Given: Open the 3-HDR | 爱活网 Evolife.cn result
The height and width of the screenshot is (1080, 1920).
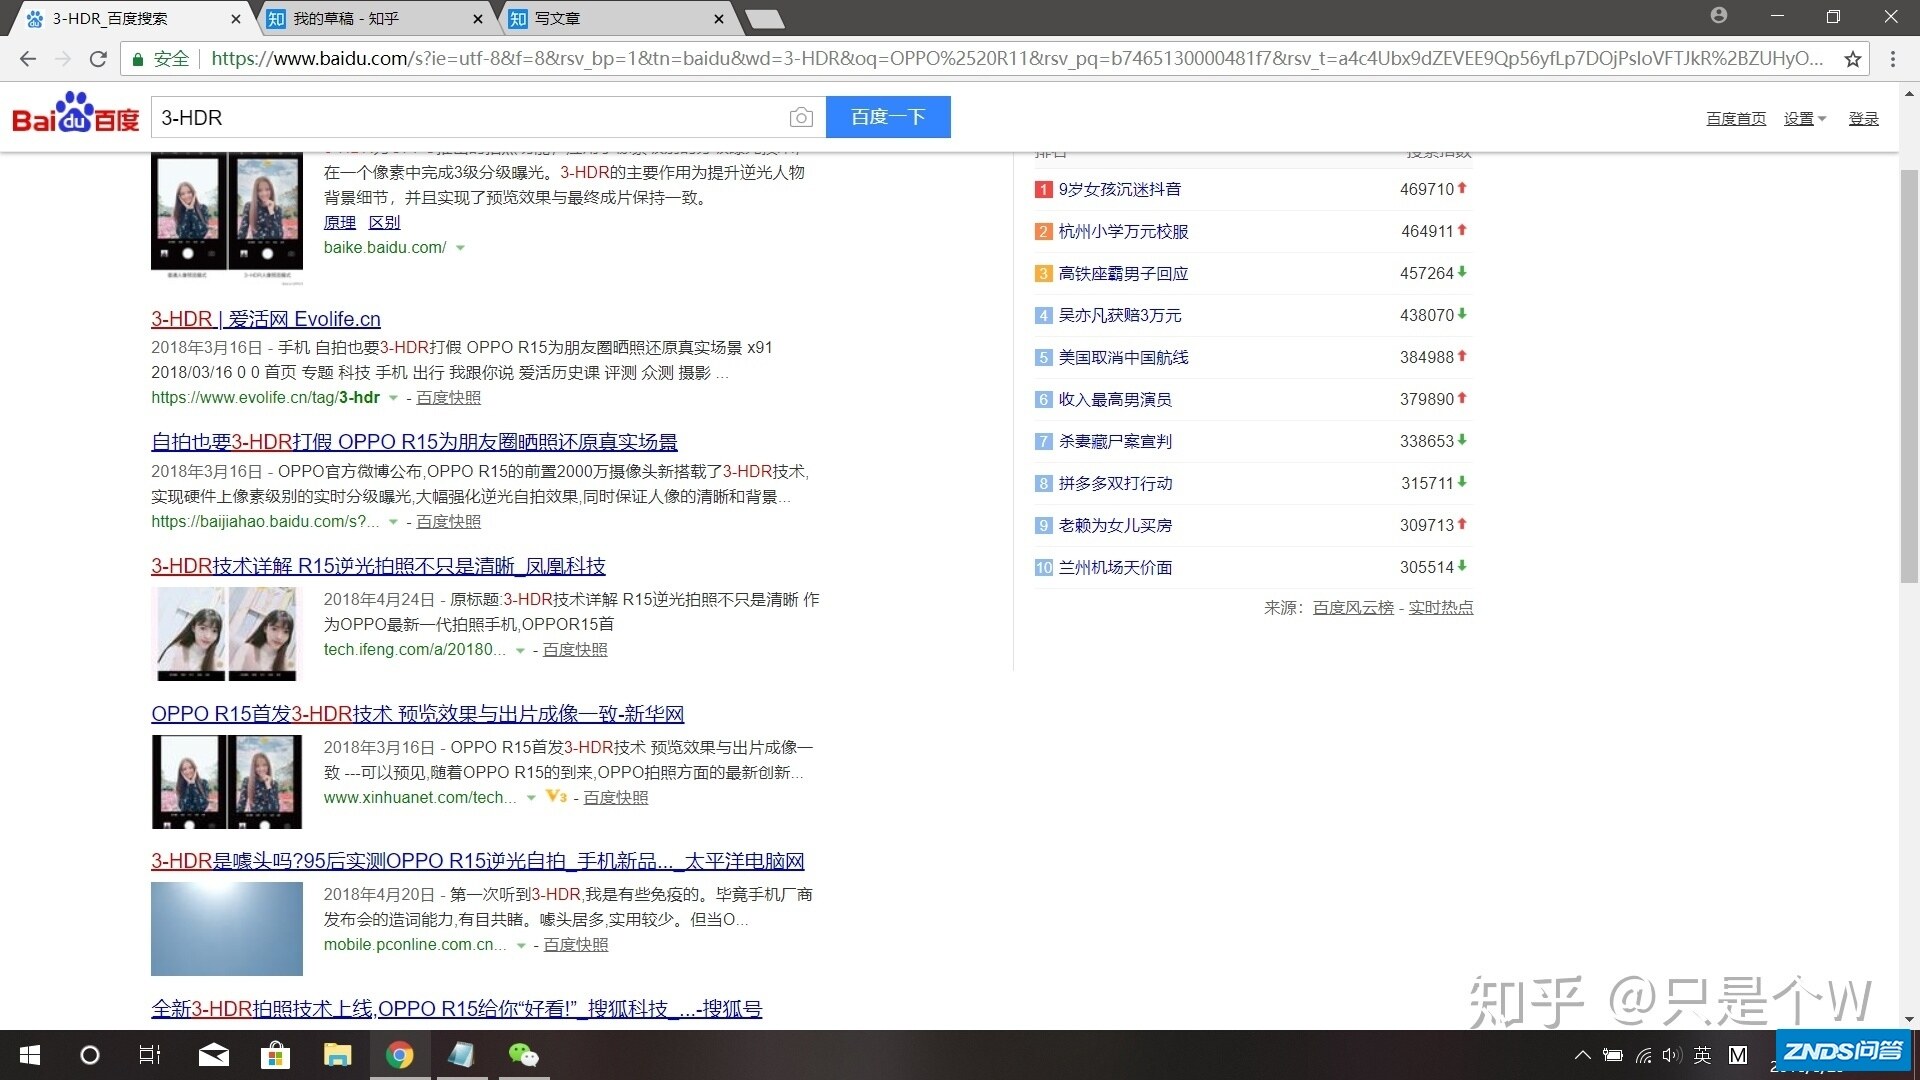Looking at the screenshot, I should click(x=266, y=319).
